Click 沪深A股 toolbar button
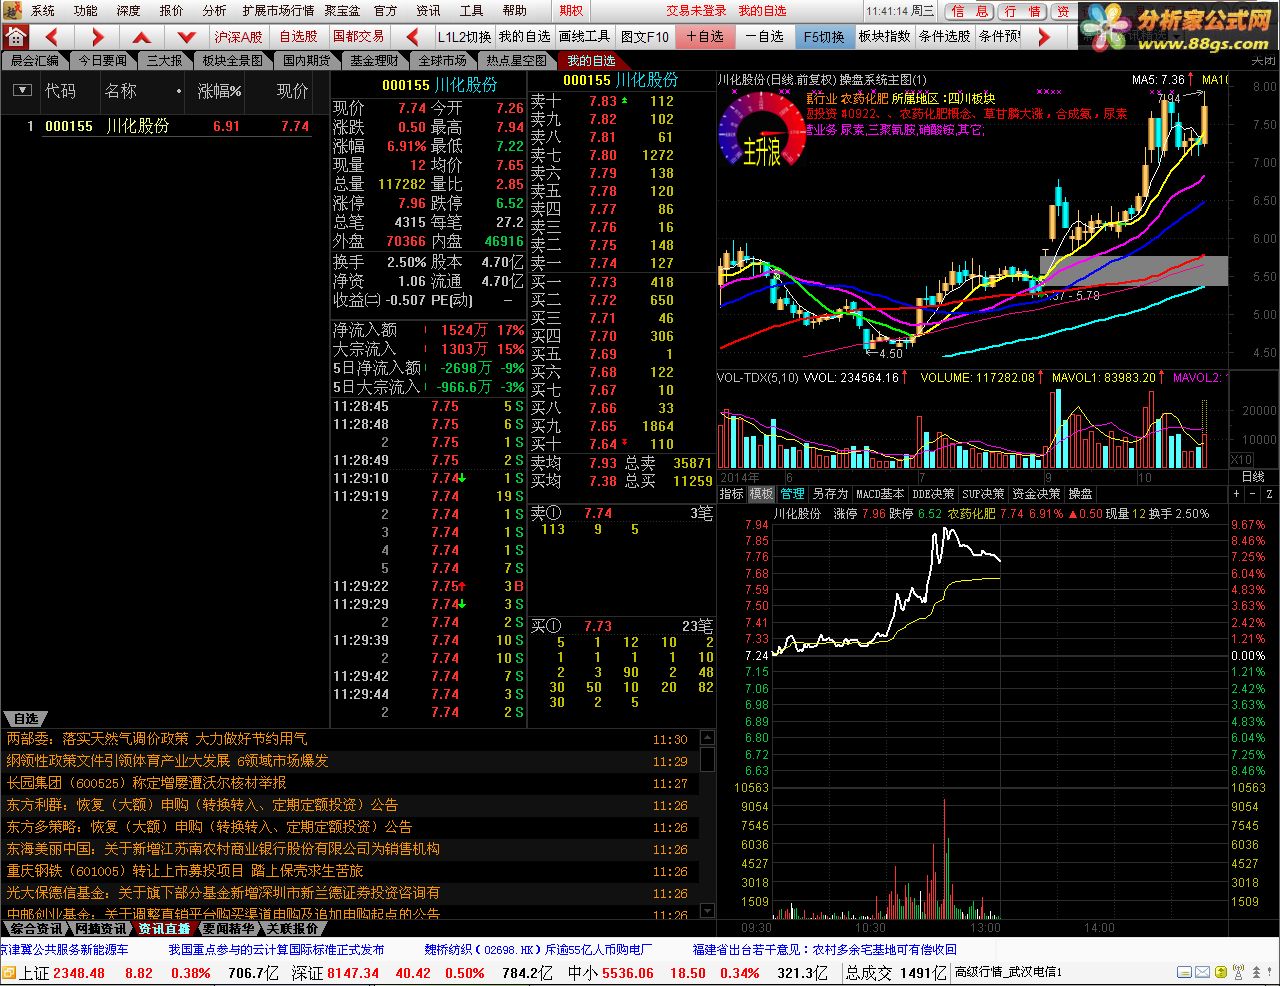The width and height of the screenshot is (1280, 986). pyautogui.click(x=239, y=37)
